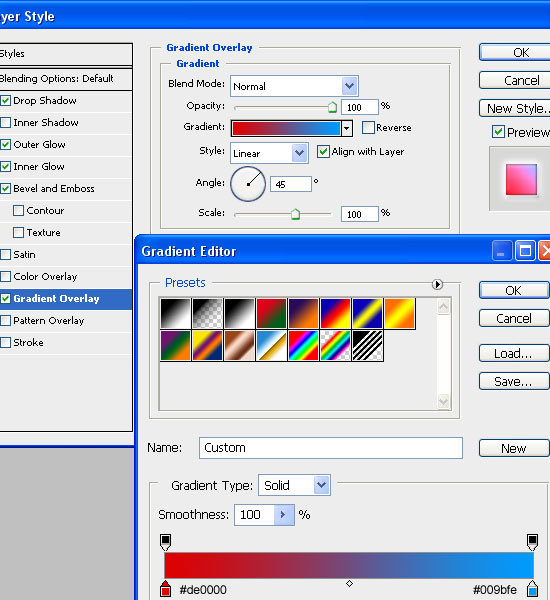Click the New gradient button
This screenshot has height=600, width=550.
pos(514,448)
